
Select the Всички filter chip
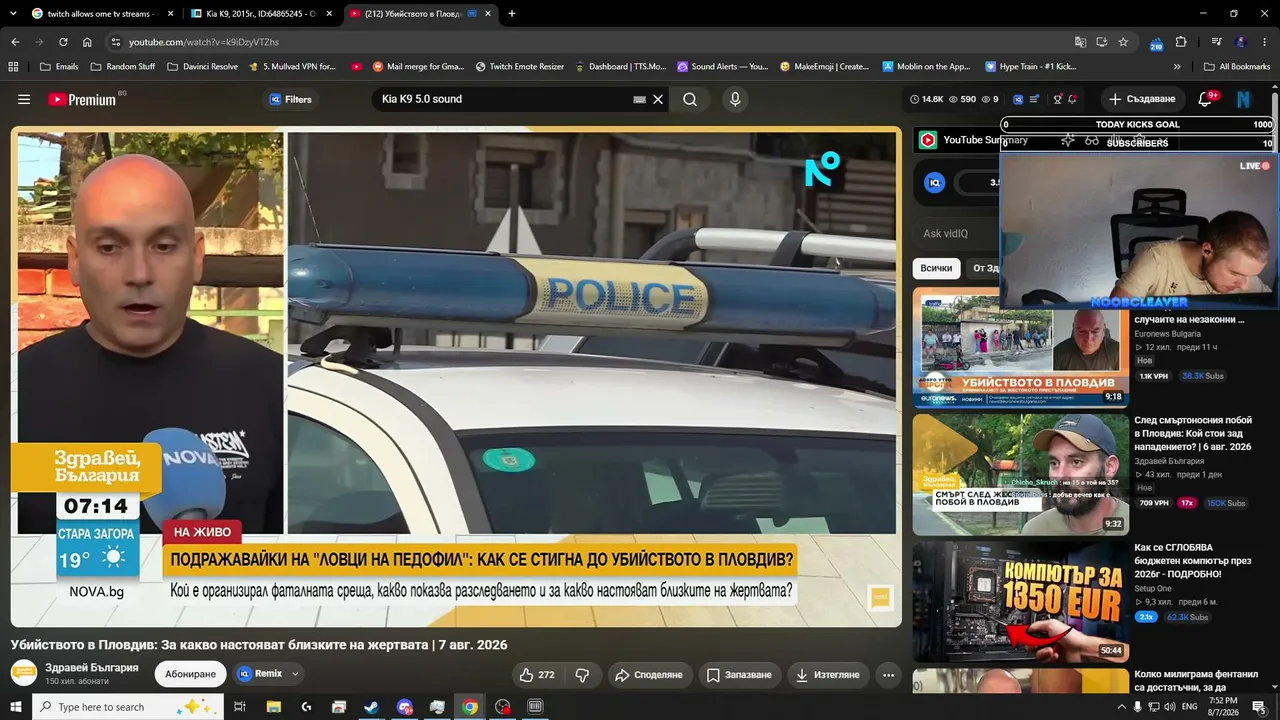coord(936,268)
